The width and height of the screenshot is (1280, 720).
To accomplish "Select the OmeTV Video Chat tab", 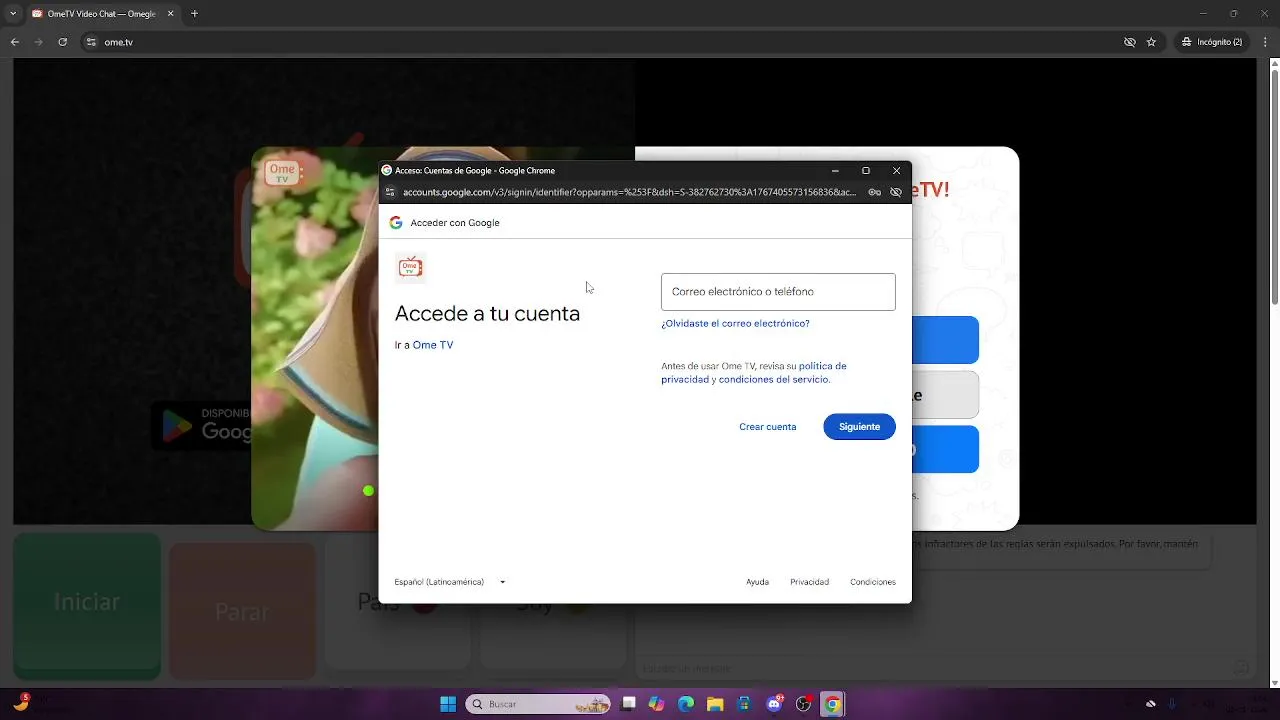I will [x=104, y=14].
